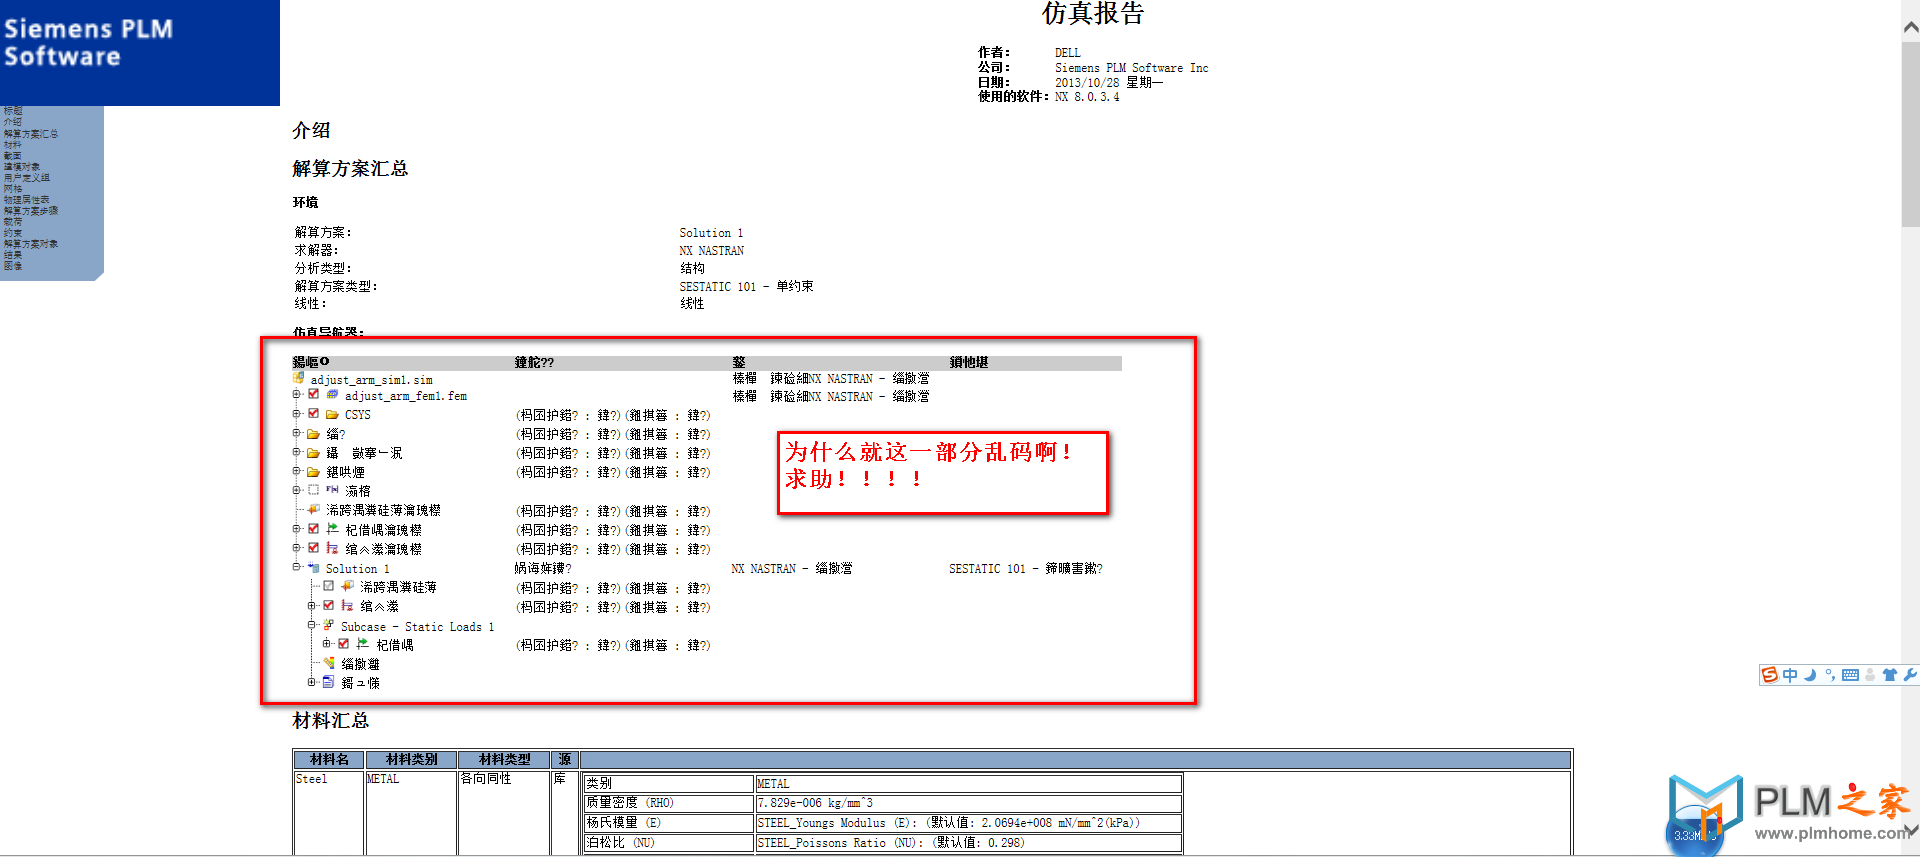1920x857 pixels.
Task: Click the top-level green flag constraint icon
Action: pyautogui.click(x=332, y=529)
